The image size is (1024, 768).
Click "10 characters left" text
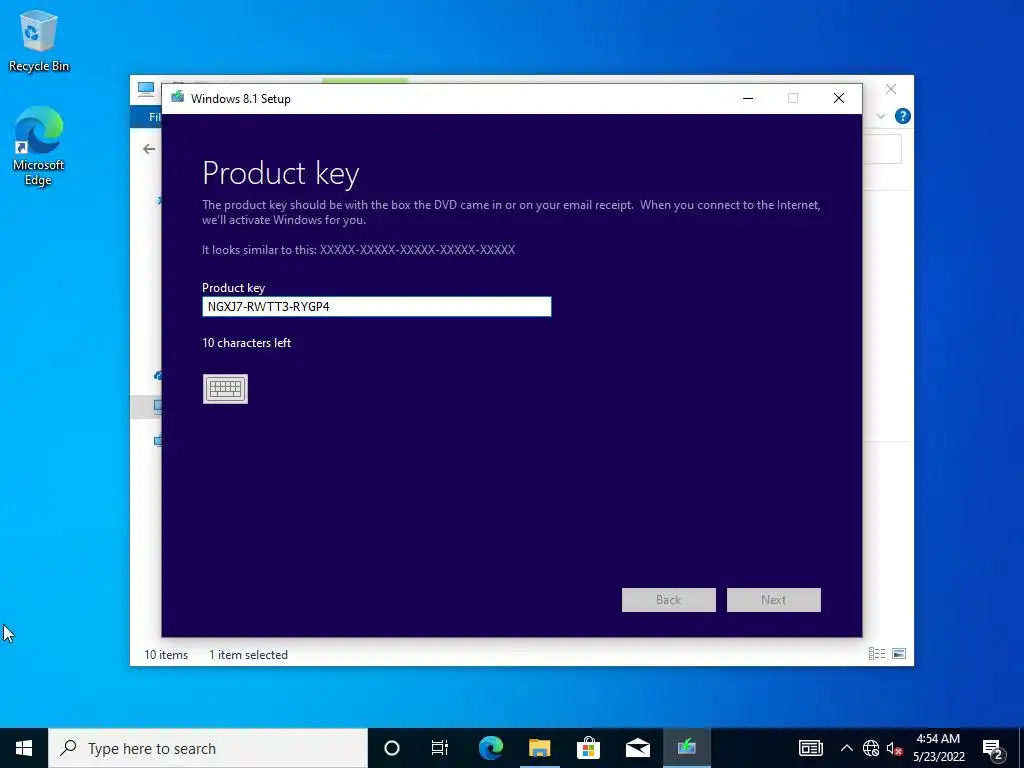tap(246, 343)
